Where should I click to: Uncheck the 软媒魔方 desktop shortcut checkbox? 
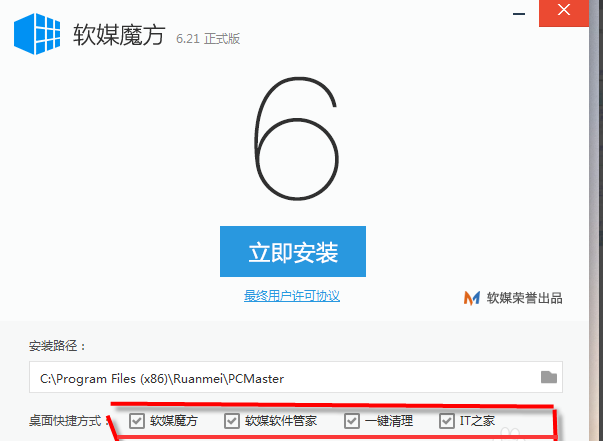[x=137, y=421]
